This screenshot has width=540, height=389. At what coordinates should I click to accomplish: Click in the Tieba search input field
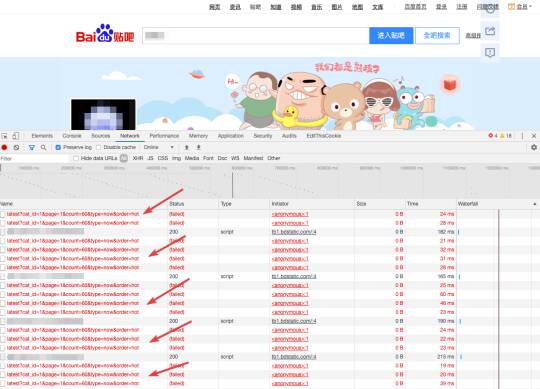point(256,35)
